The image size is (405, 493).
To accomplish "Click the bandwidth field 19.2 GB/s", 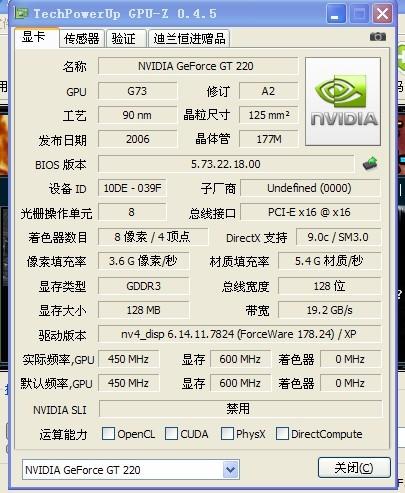I will [x=329, y=310].
